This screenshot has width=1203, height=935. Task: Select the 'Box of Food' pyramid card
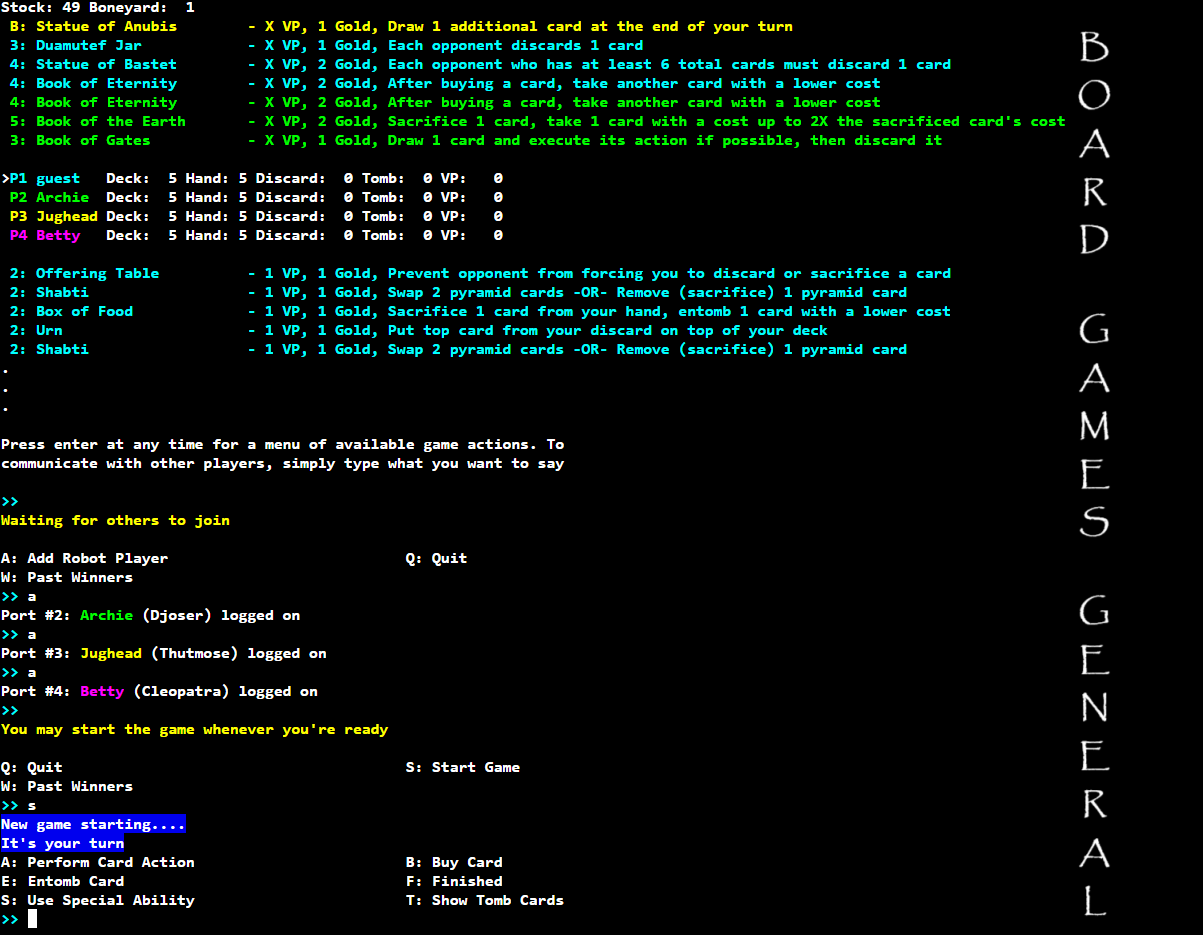tap(85, 311)
